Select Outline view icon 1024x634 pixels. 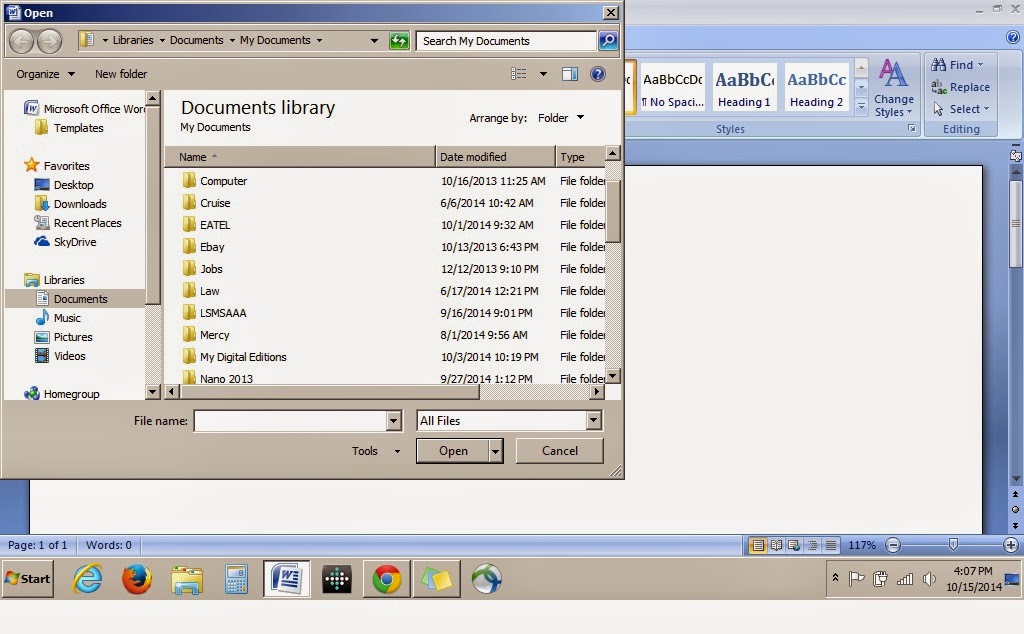coord(812,545)
